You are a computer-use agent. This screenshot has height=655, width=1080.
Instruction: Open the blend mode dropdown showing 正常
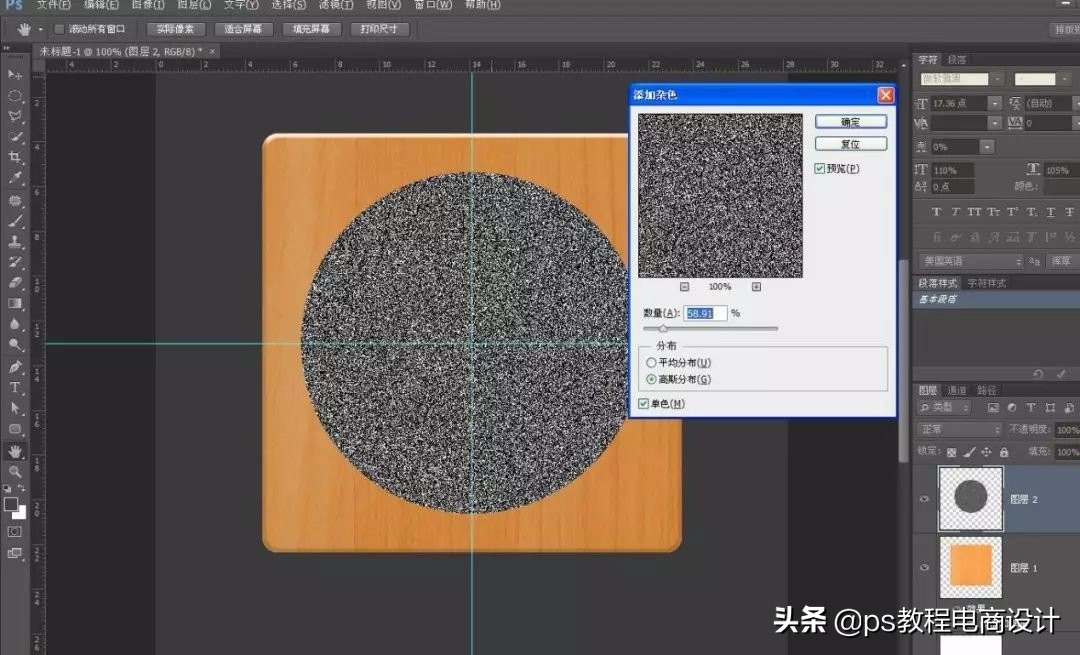[957, 429]
